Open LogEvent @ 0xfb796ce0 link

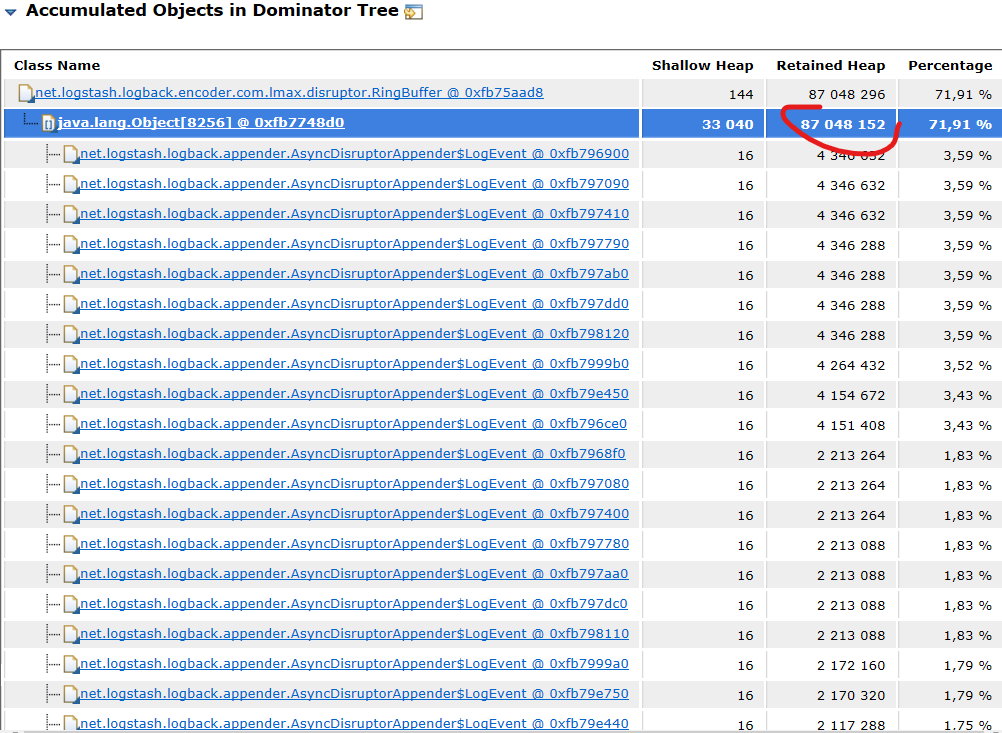point(353,424)
